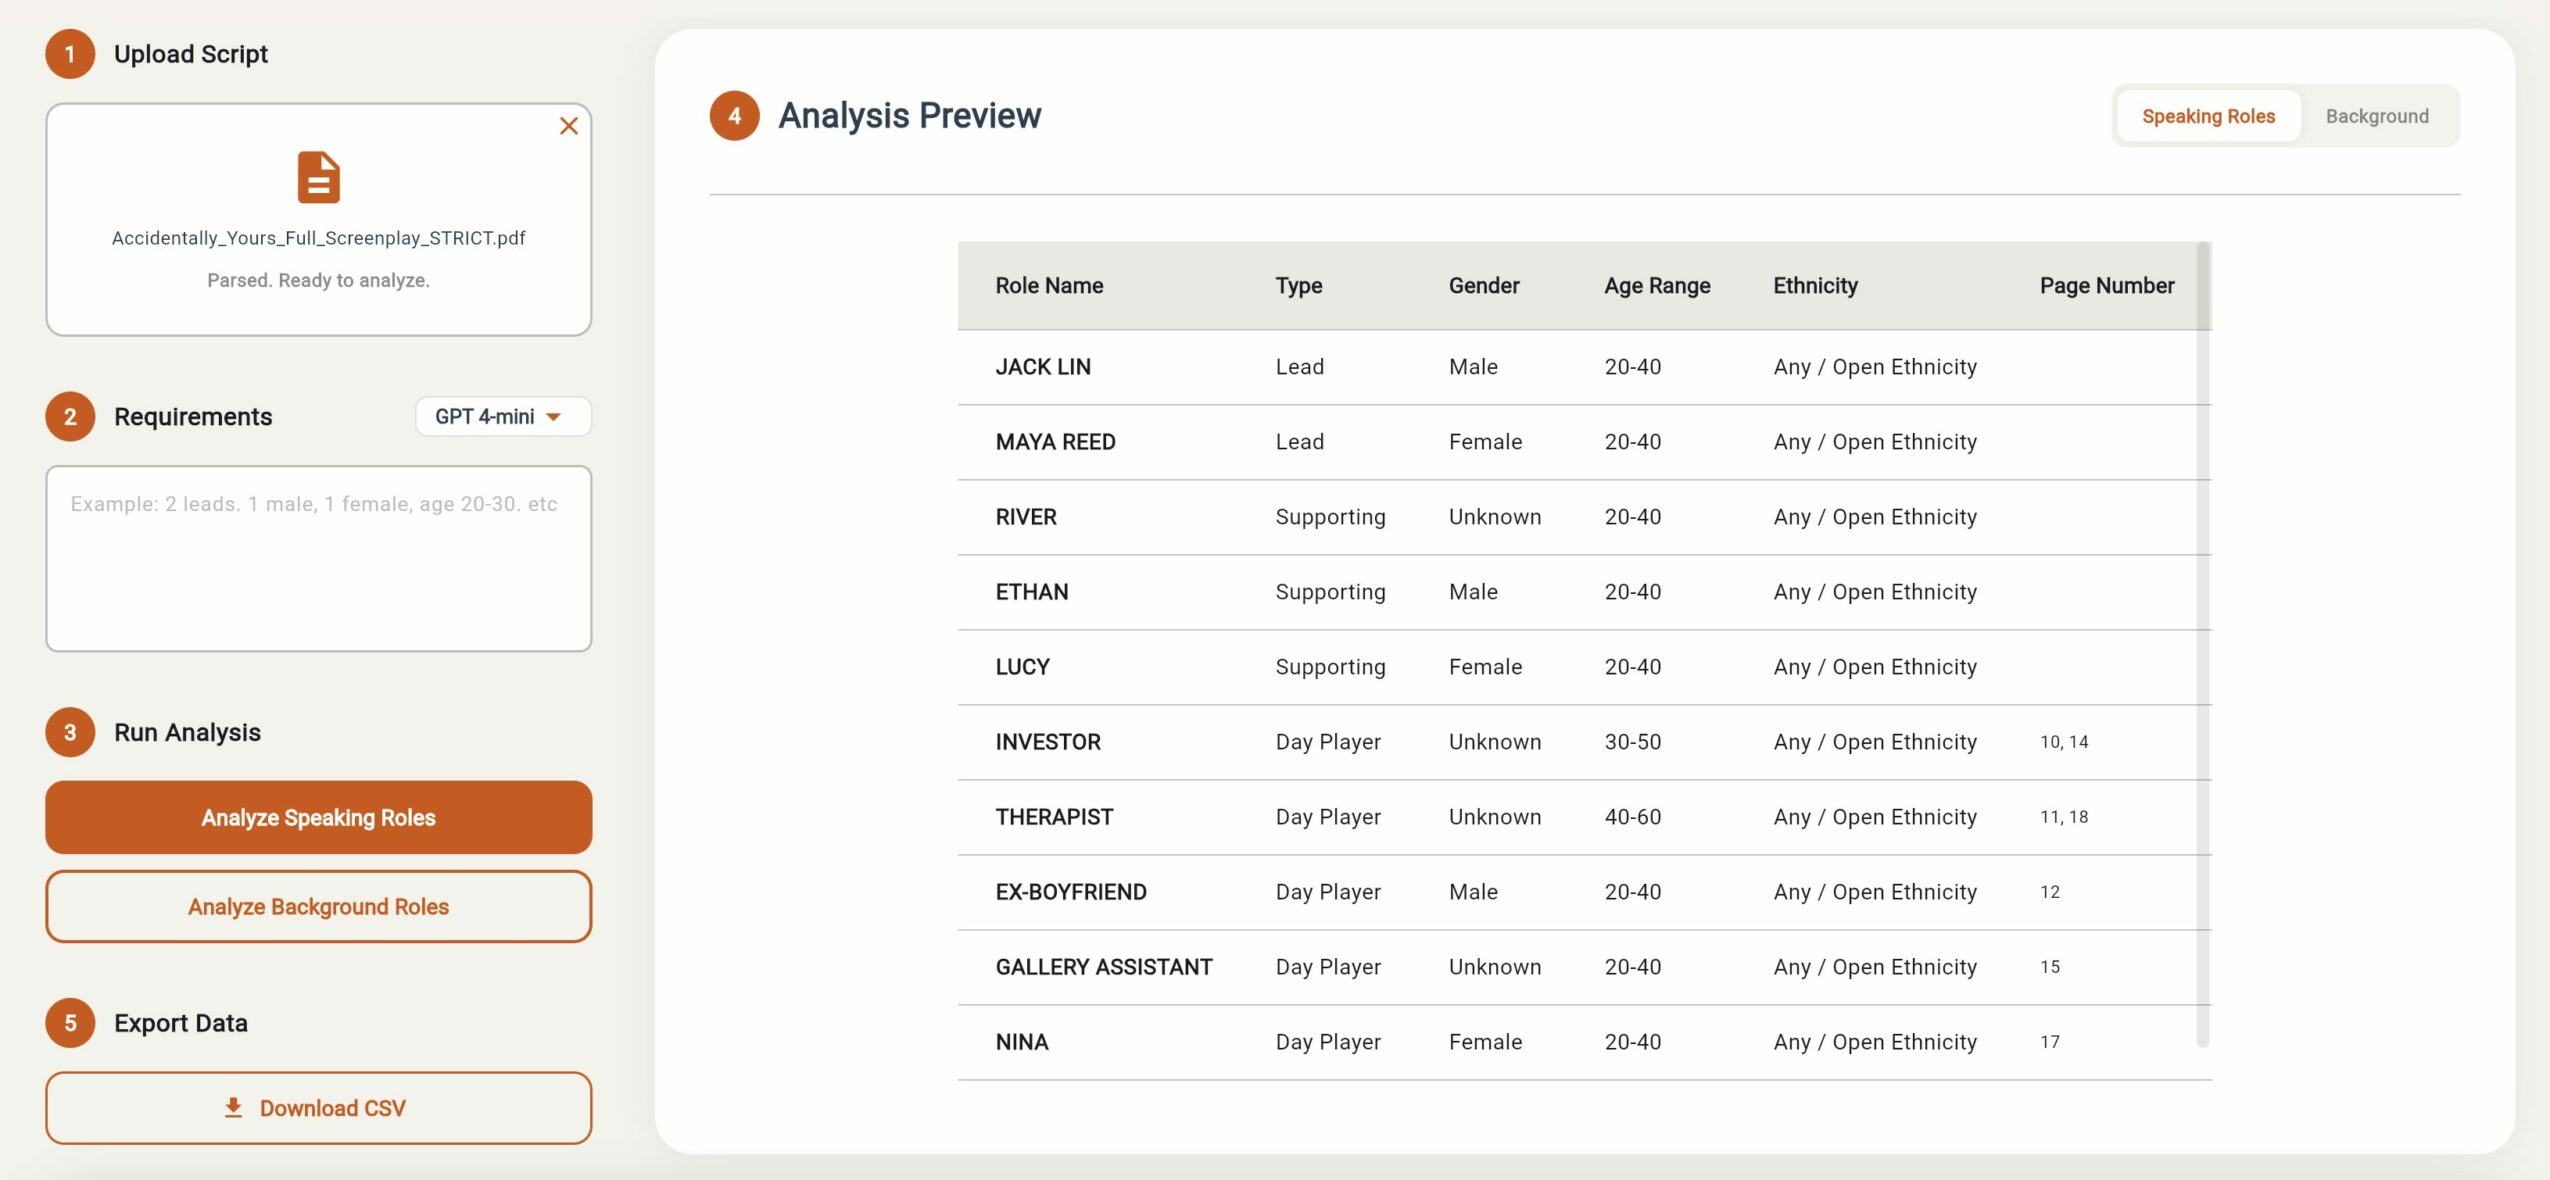Remove the uploaded screenplay file
This screenshot has width=2550, height=1180.
coord(568,125)
